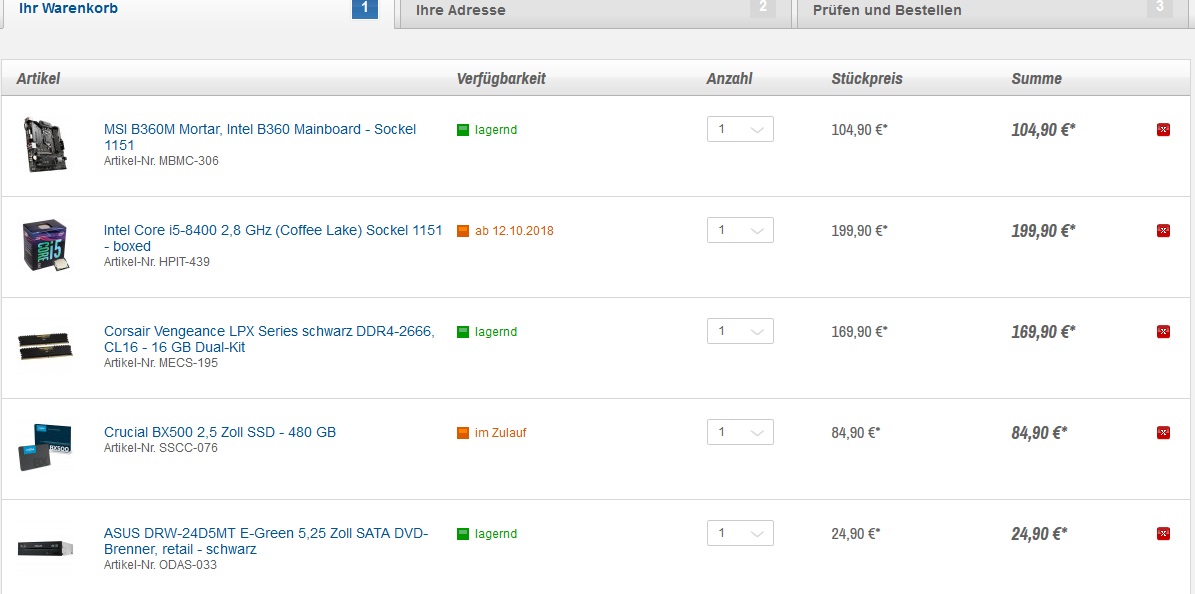Click Intel Core i5 box thumbnail
1195x594 pixels.
click(45, 245)
